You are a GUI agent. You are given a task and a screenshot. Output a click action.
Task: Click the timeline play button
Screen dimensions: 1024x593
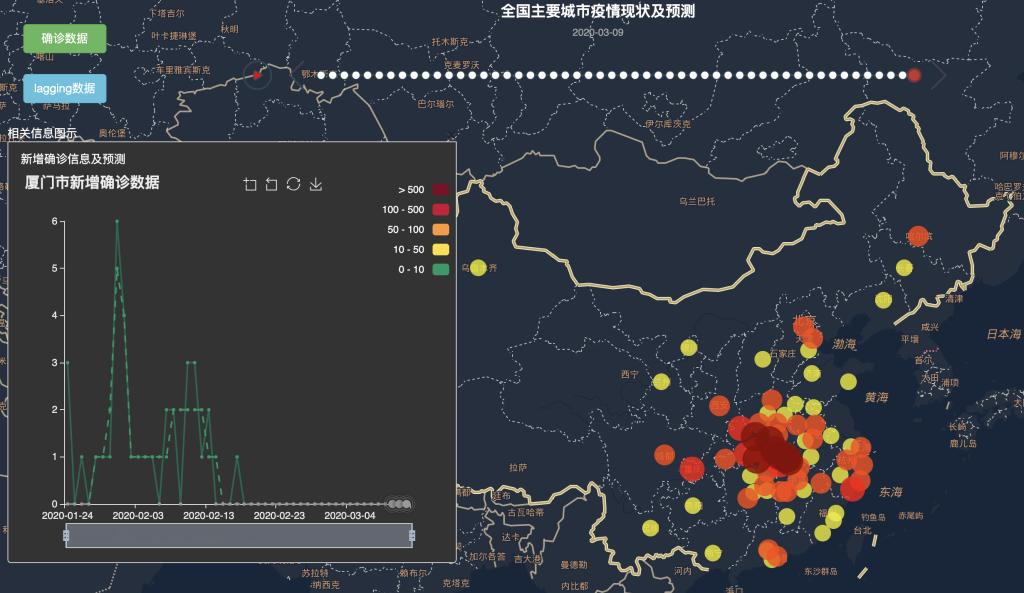pos(257,75)
